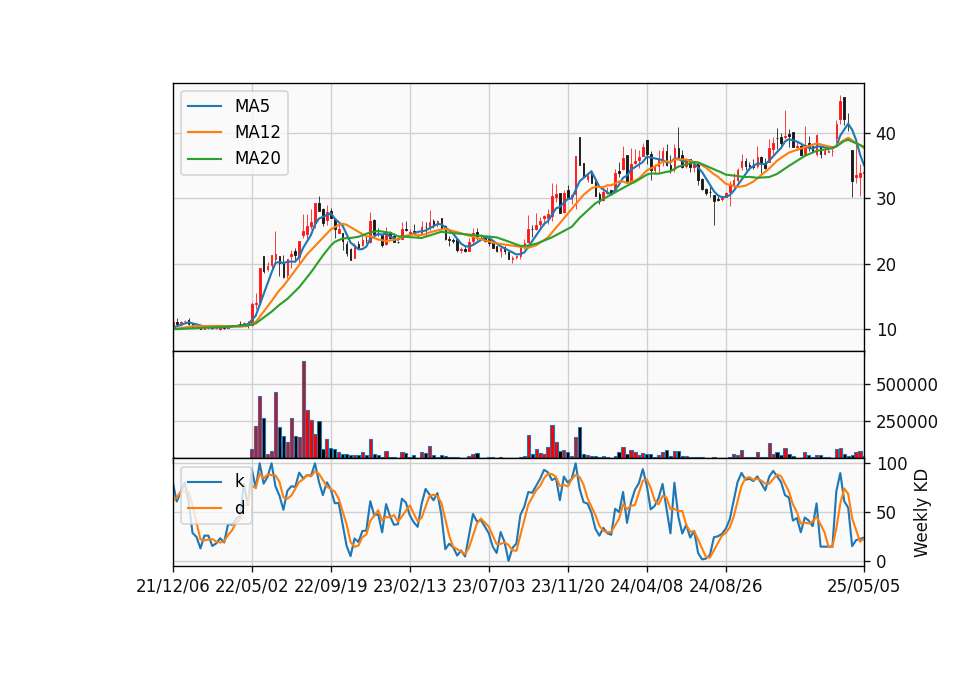The height and width of the screenshot is (690, 960).
Task: Click the price axis value 20
Action: click(886, 264)
